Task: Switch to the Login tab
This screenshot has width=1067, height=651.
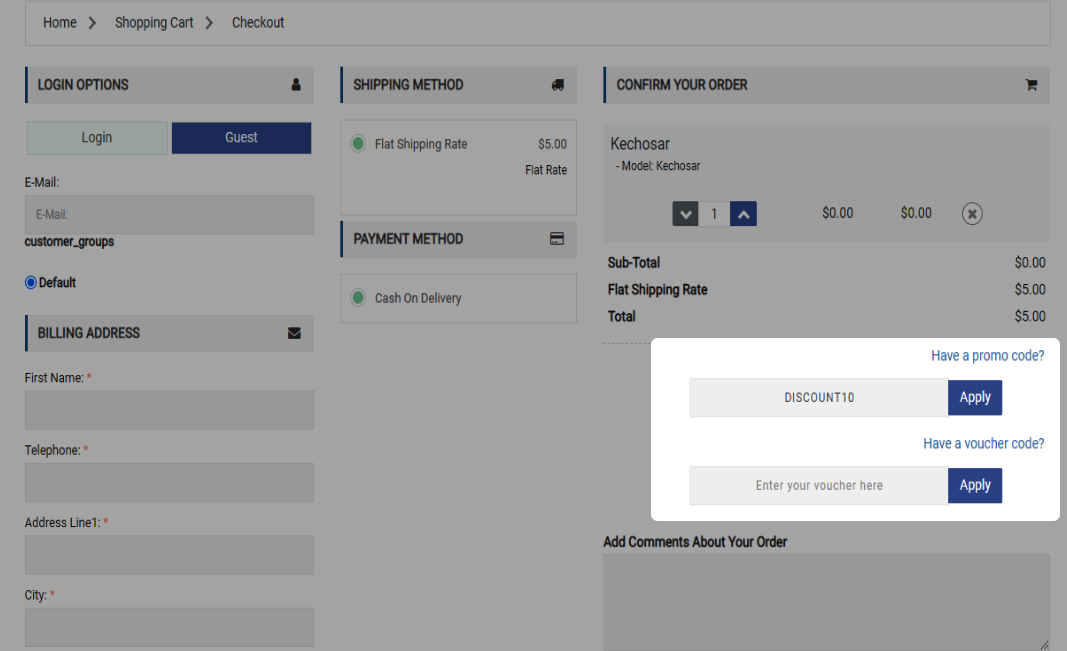Action: click(97, 138)
